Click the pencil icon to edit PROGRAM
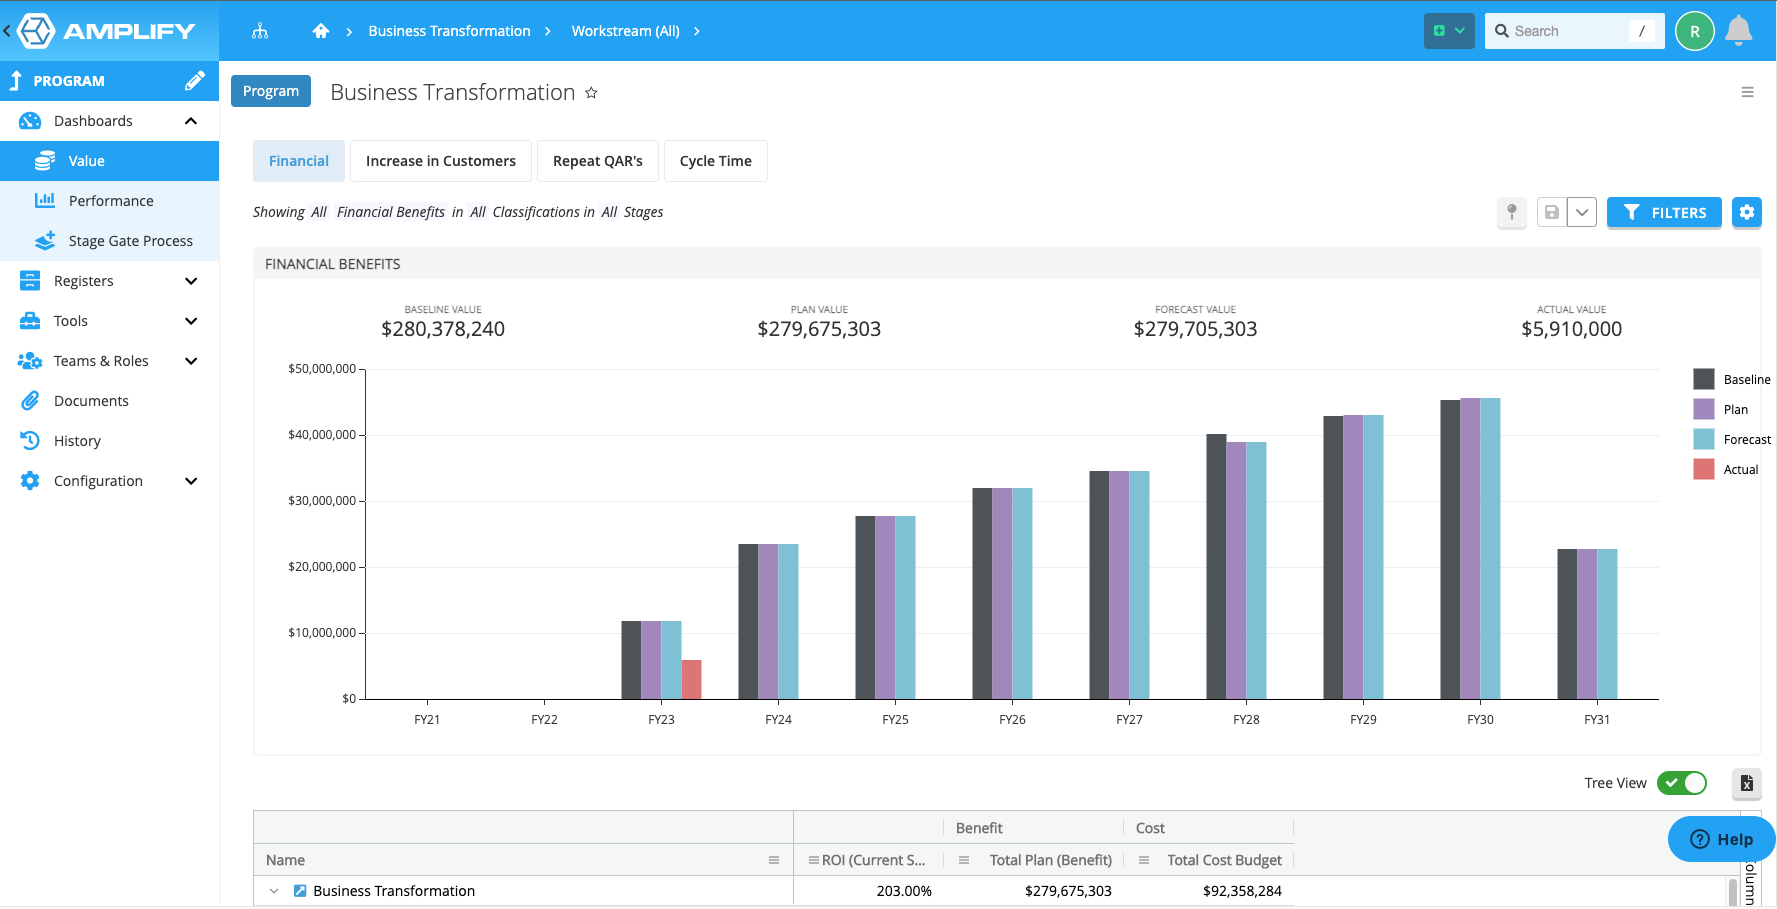Viewport: 1777px width, 909px height. click(x=195, y=80)
